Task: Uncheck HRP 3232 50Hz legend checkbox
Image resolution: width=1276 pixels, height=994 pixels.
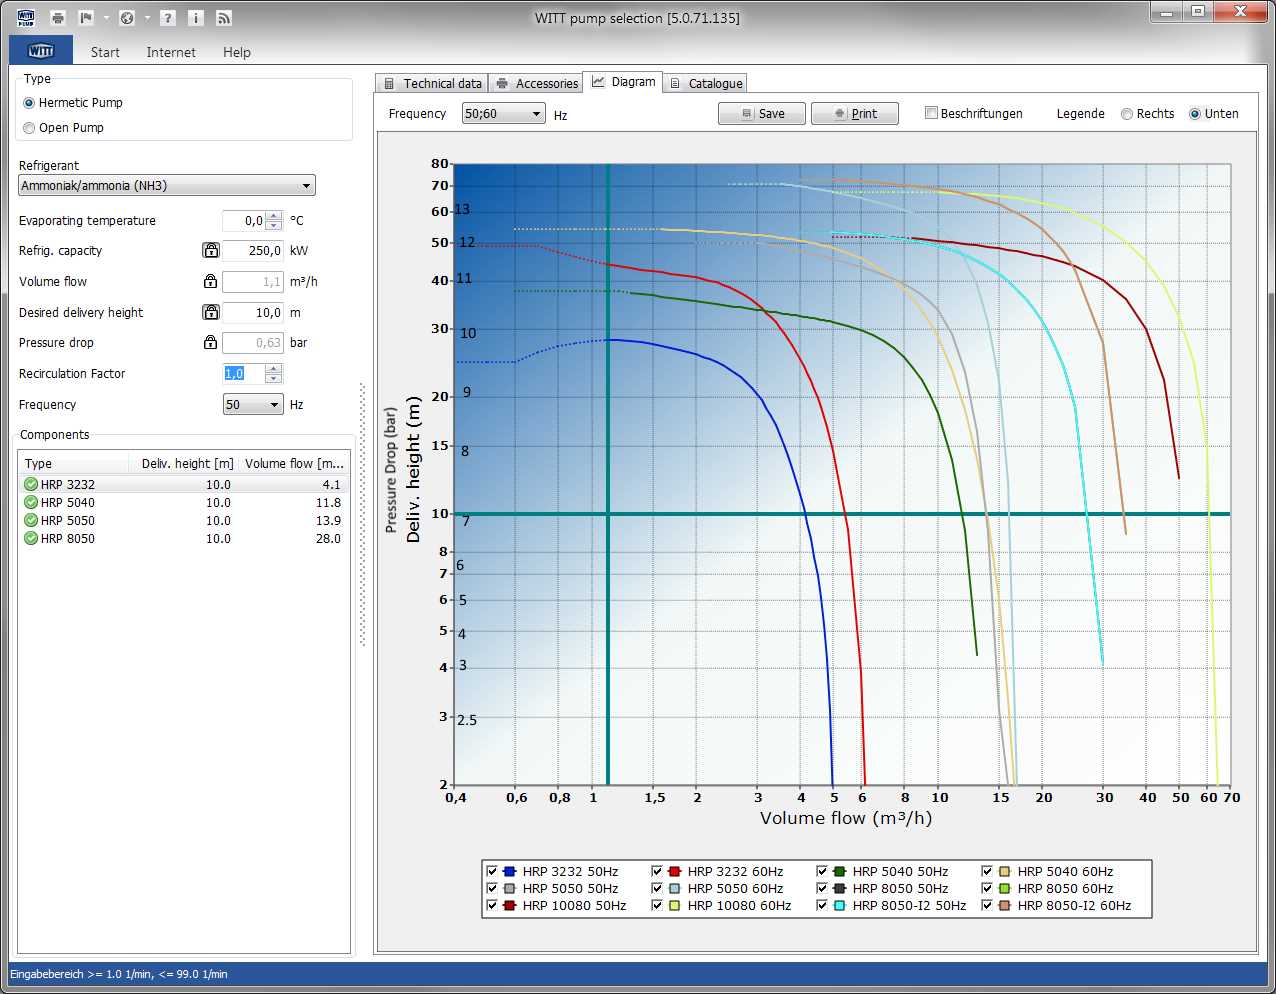Action: click(492, 871)
